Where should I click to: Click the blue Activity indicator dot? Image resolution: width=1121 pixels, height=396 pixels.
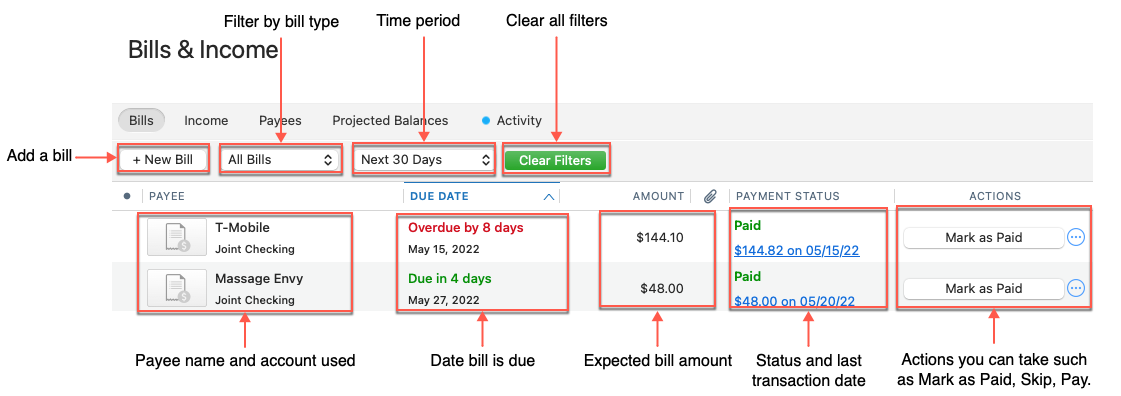tap(486, 121)
